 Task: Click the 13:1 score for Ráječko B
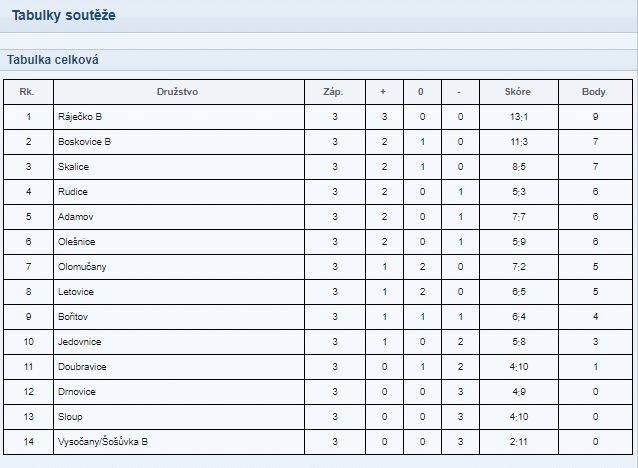click(519, 117)
